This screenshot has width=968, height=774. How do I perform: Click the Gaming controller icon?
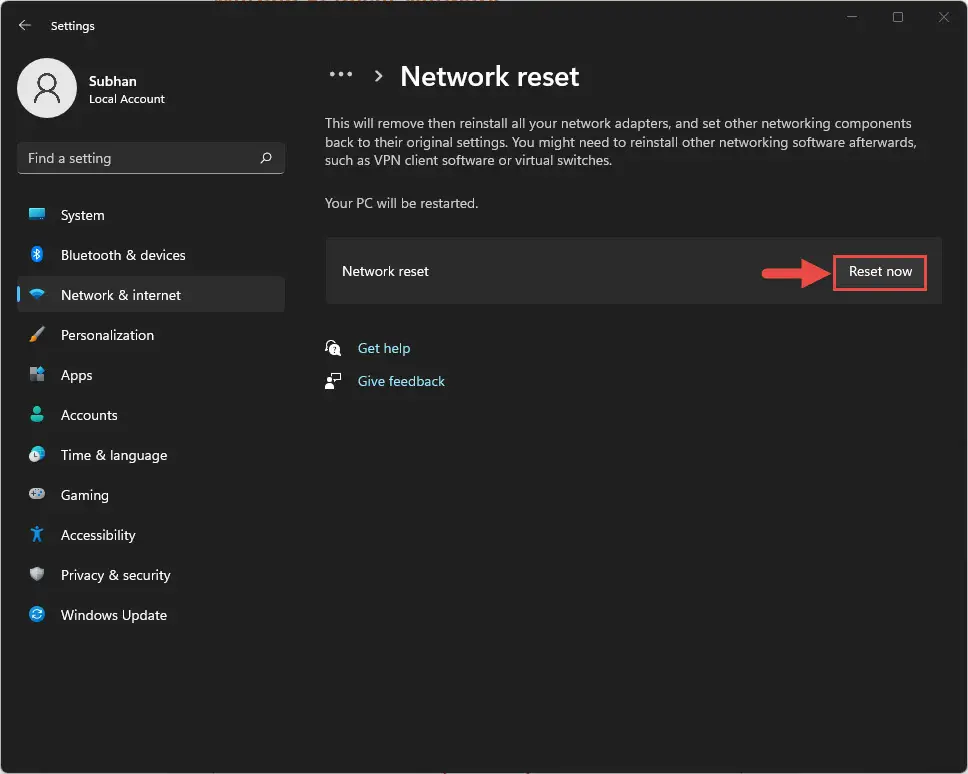click(x=37, y=495)
